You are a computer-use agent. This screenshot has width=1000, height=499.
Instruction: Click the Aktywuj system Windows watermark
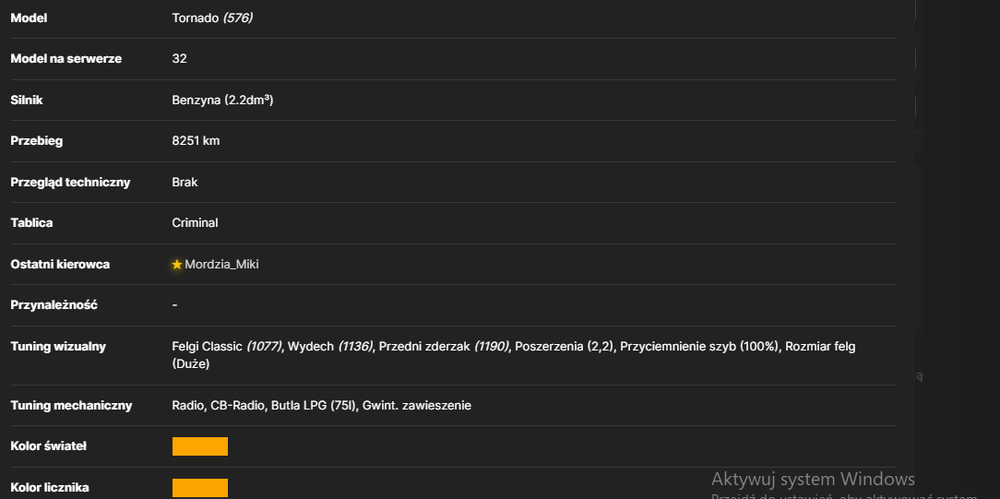(x=813, y=479)
